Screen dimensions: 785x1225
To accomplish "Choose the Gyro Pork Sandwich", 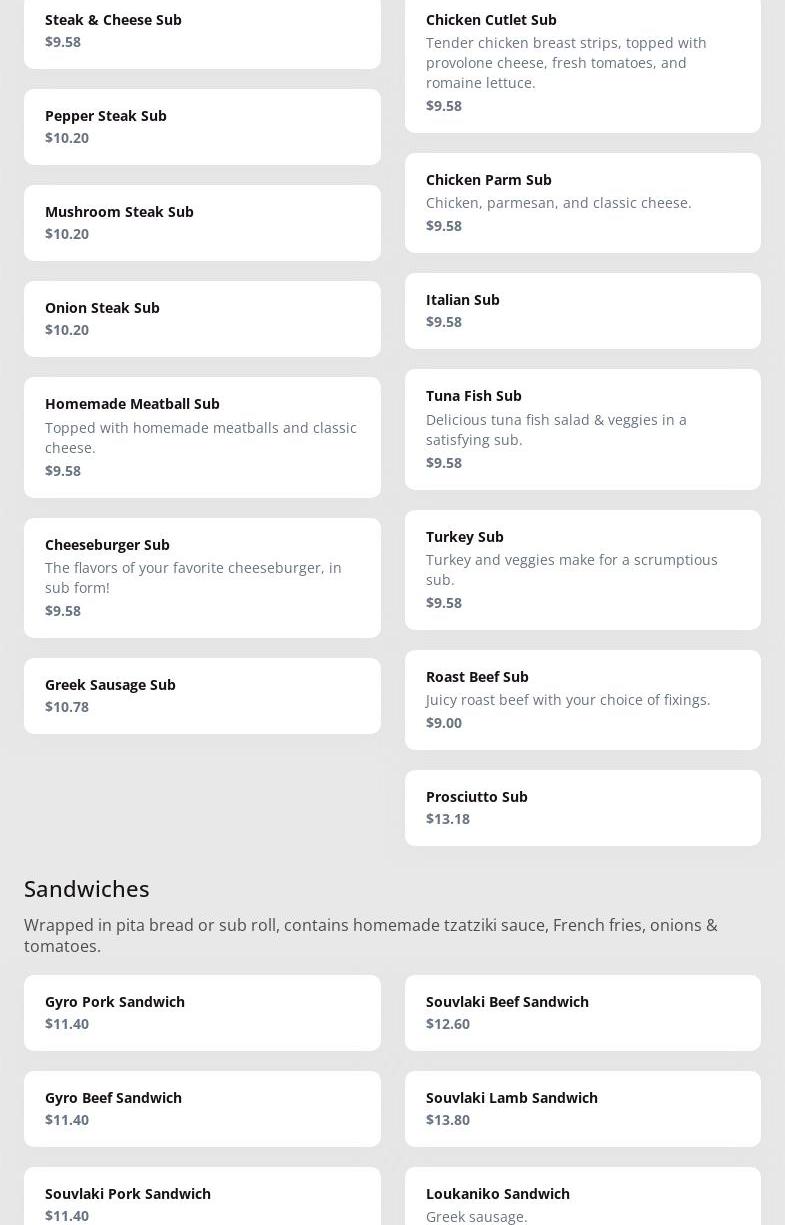I will (x=202, y=1013).
